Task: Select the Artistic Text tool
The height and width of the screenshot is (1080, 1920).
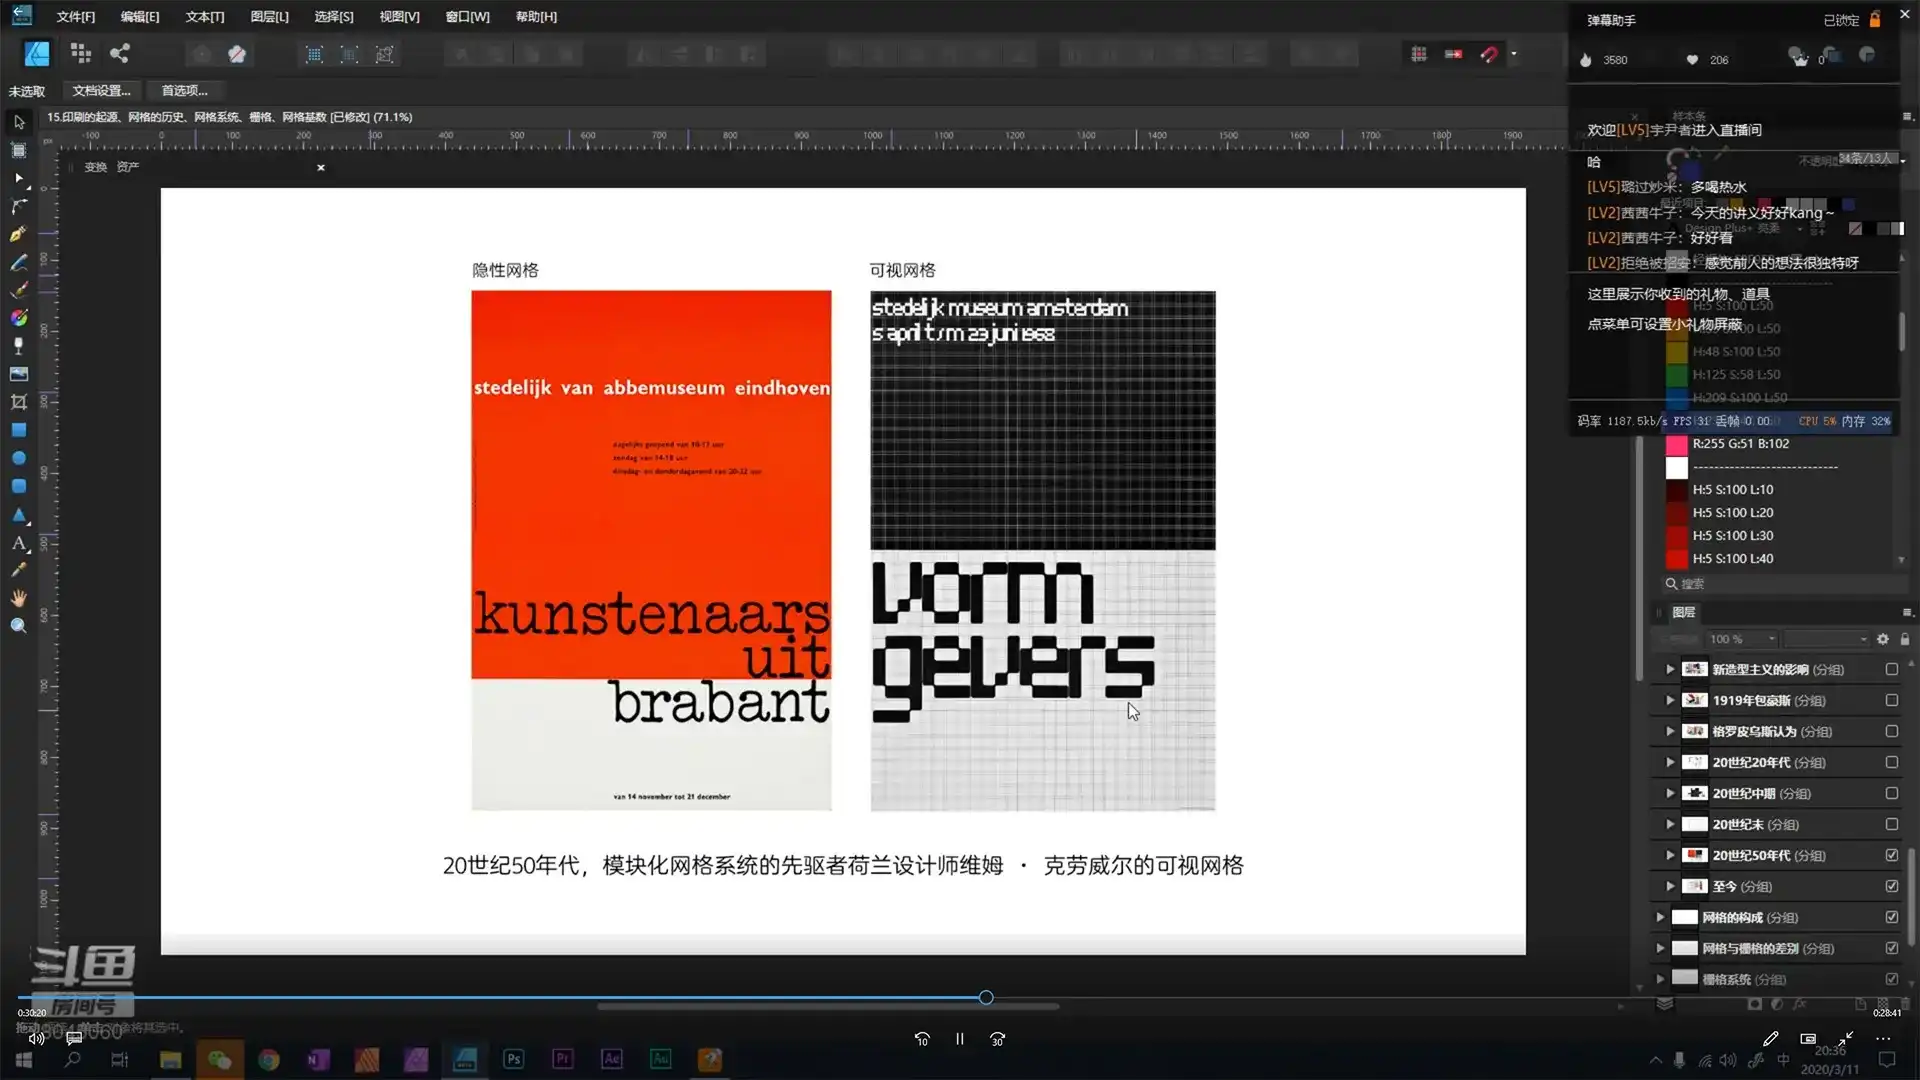Action: point(18,545)
